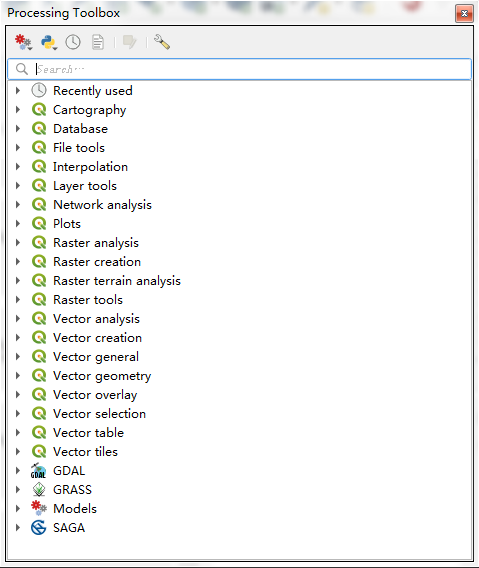Open processing History clock button
479x568 pixels.
point(73,42)
